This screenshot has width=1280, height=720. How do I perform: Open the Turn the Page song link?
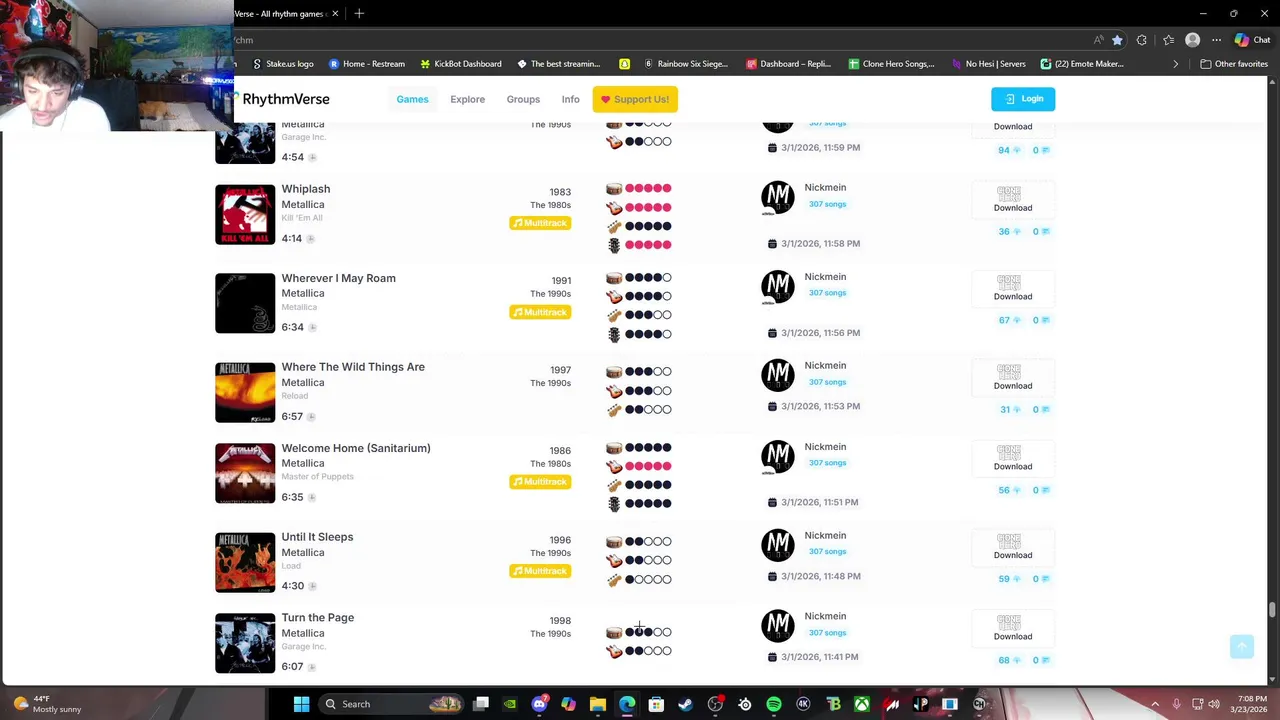click(x=318, y=618)
